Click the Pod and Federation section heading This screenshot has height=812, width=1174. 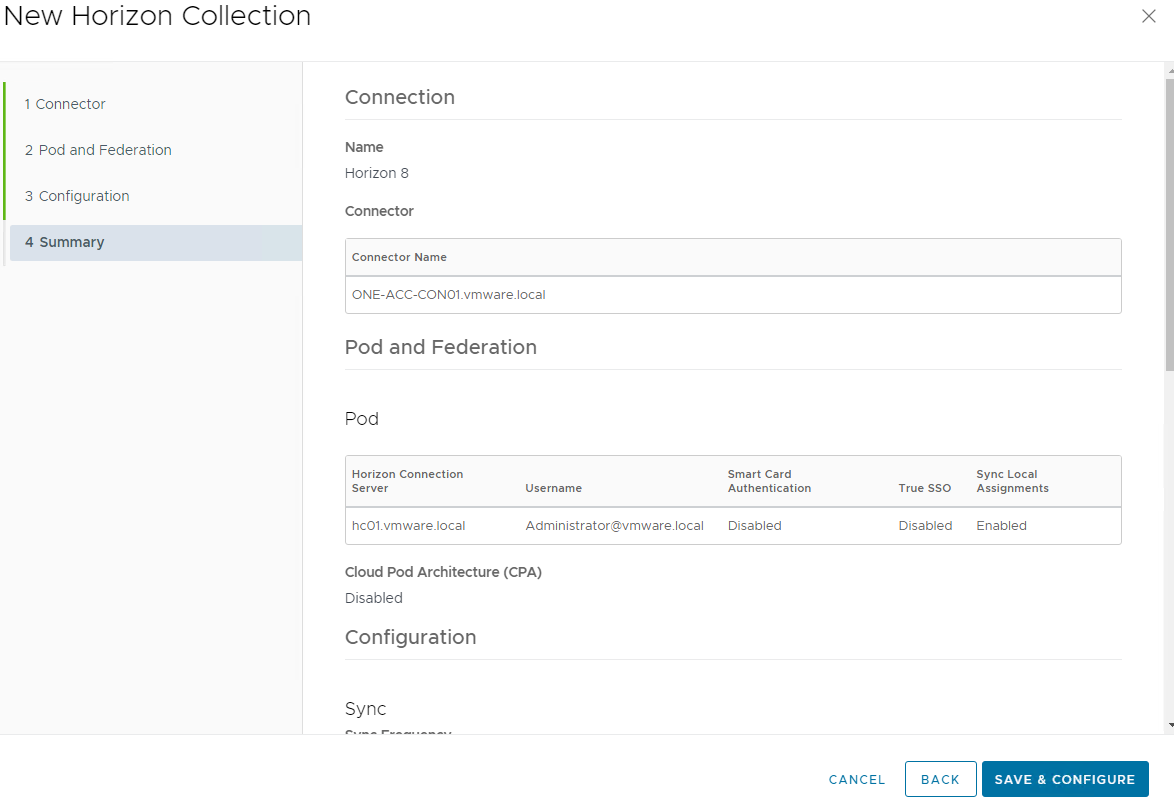tap(441, 347)
